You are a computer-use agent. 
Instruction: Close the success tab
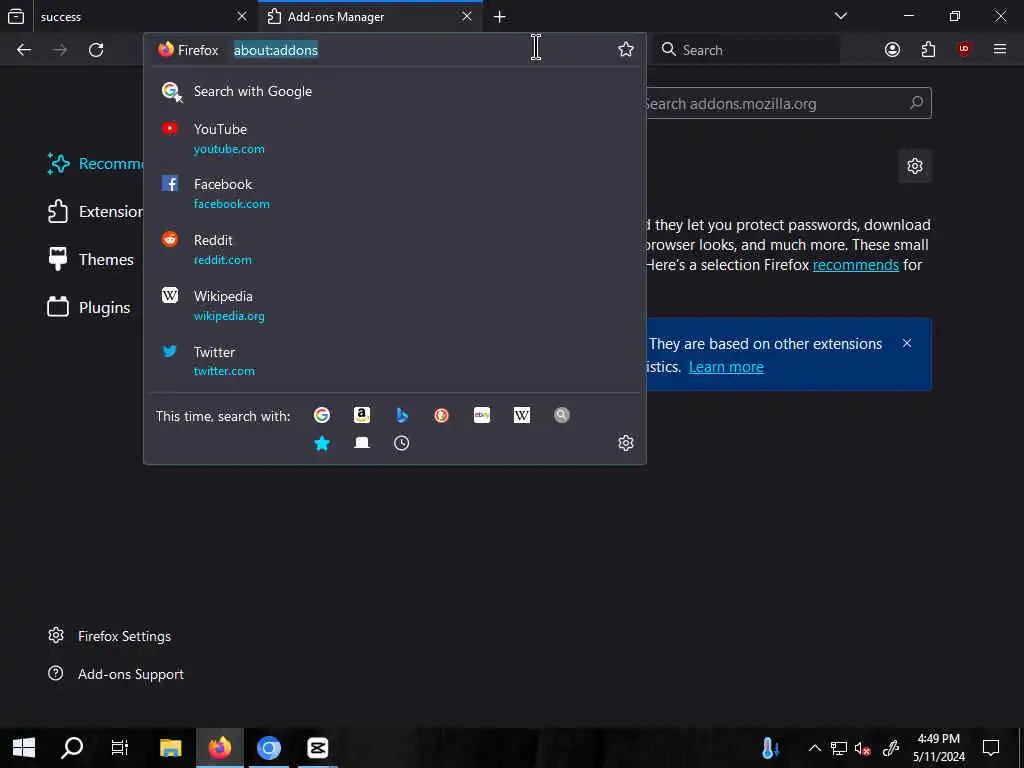(x=242, y=16)
